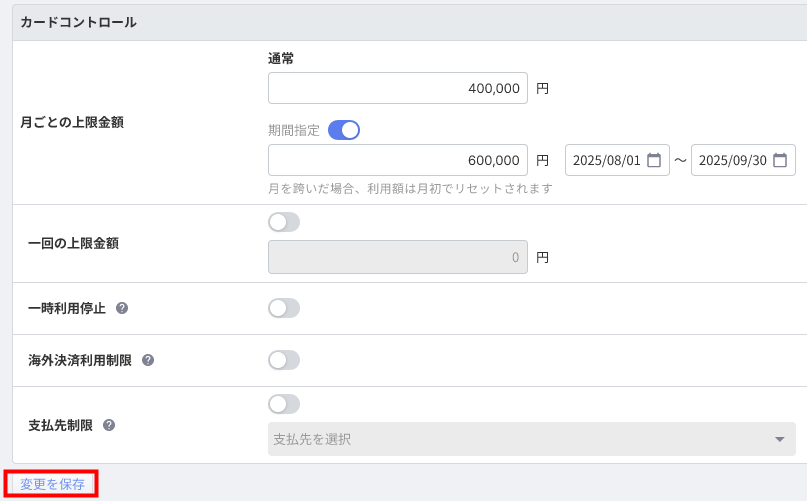Turn on the 一時利用停止 switch
The width and height of the screenshot is (807, 501).
pos(284,308)
